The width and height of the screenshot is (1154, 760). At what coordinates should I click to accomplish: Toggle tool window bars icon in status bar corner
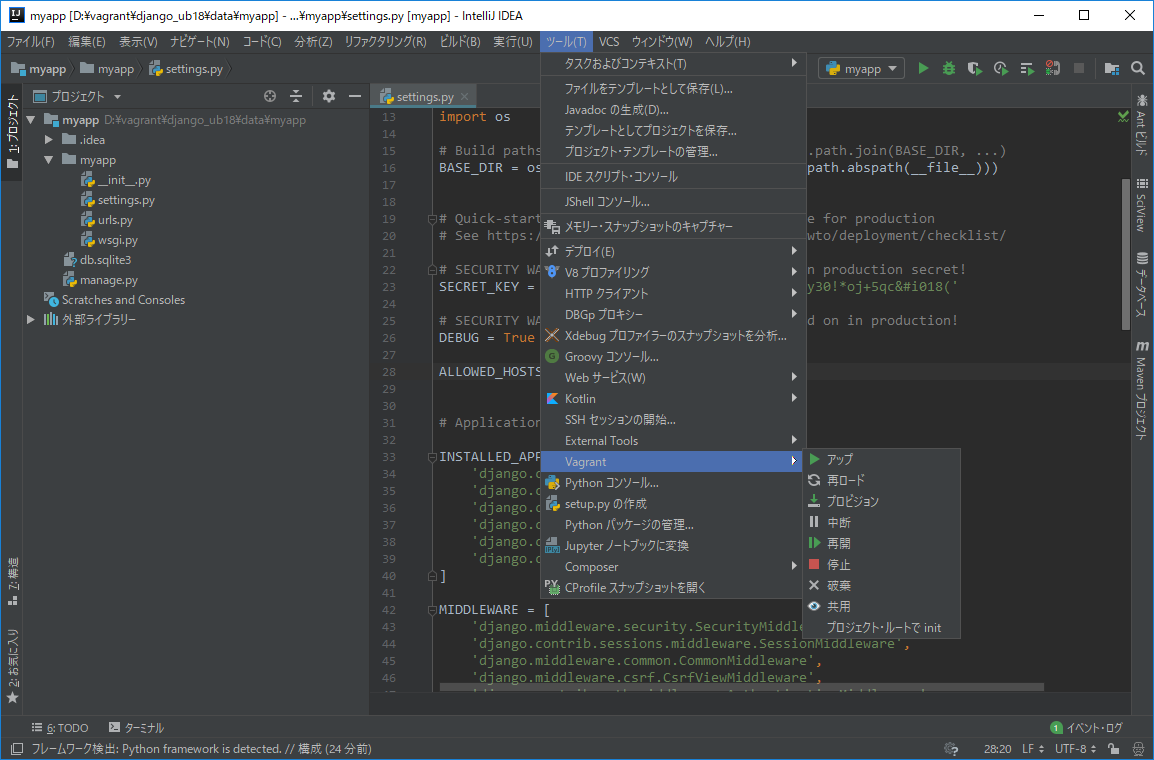16,749
